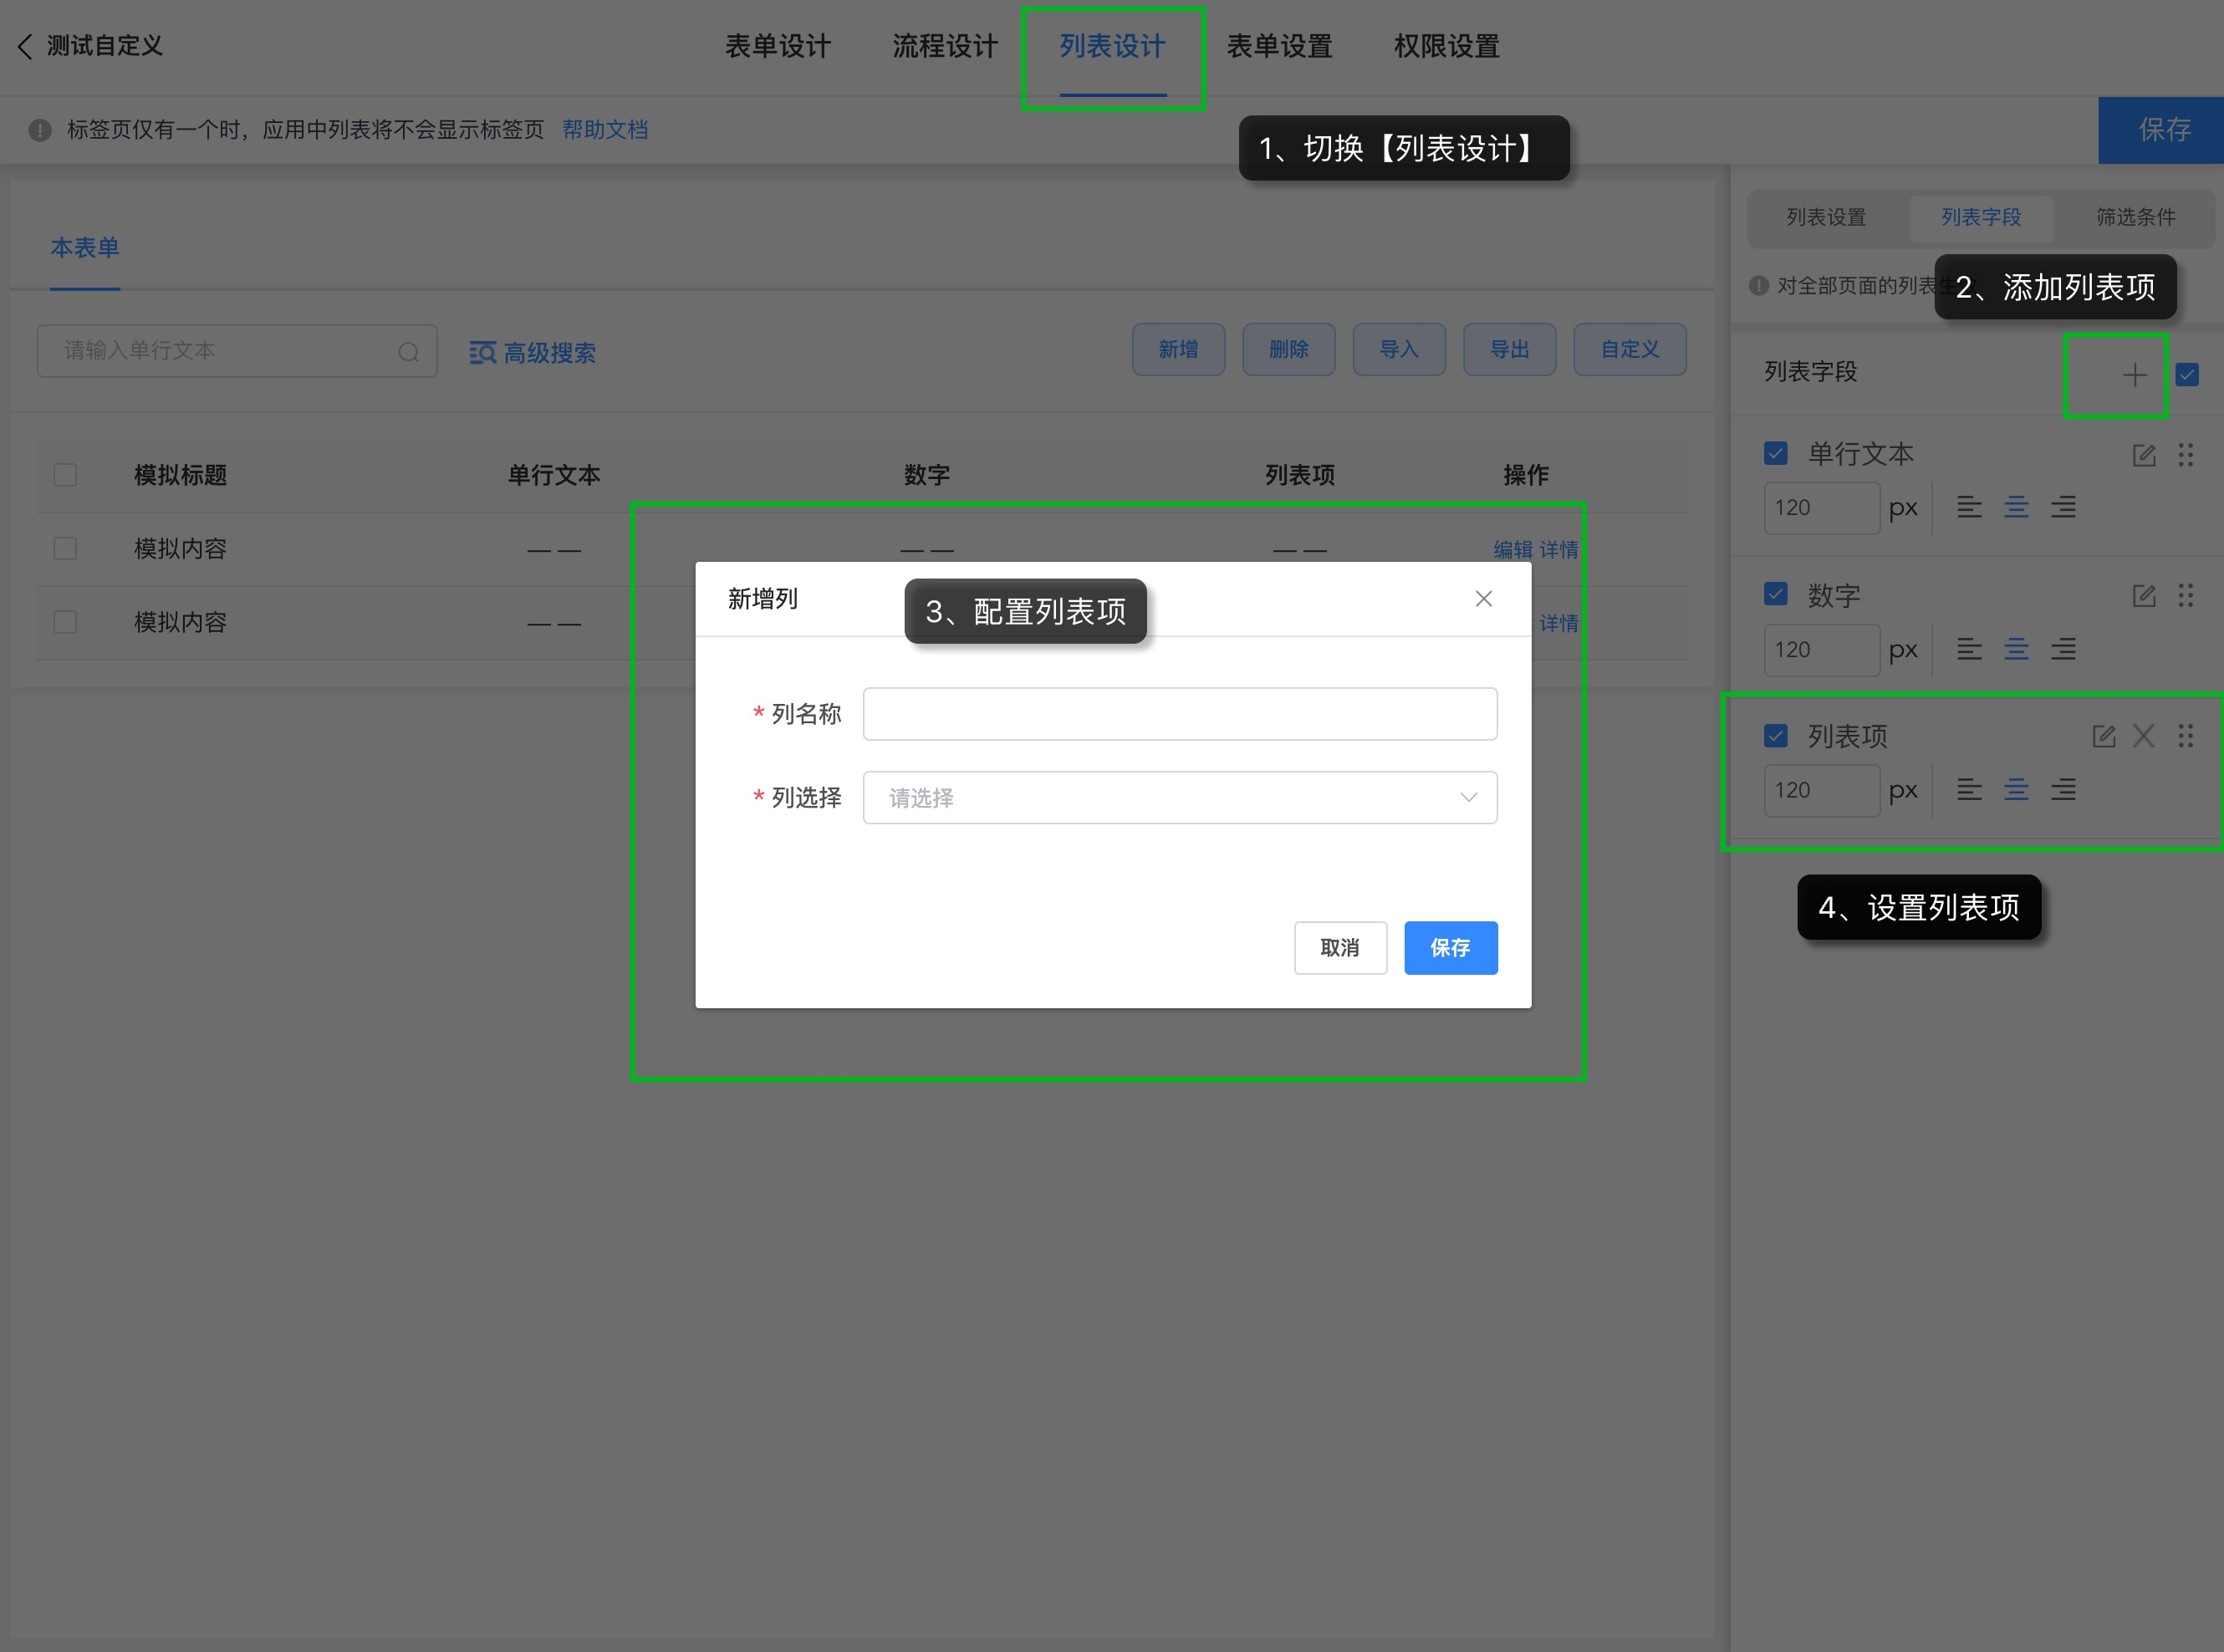Toggle the select-all checkbox beside 列表字段
Image resolution: width=2224 pixels, height=1652 pixels.
point(2187,375)
